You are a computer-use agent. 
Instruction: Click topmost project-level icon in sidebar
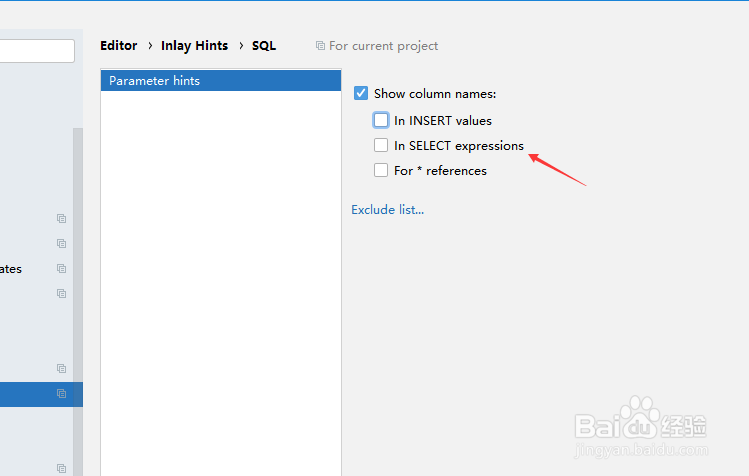(61, 218)
